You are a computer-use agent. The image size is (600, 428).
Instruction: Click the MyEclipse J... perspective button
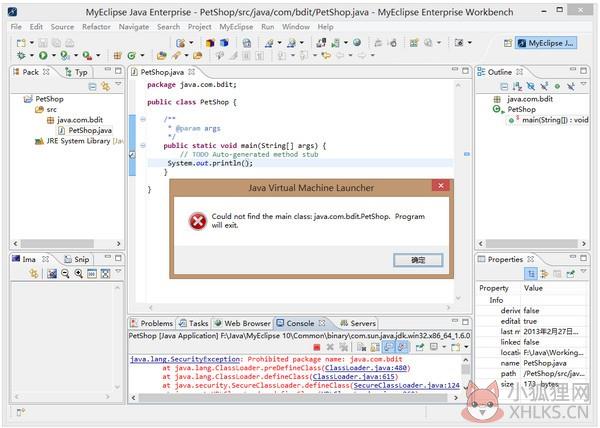click(546, 43)
